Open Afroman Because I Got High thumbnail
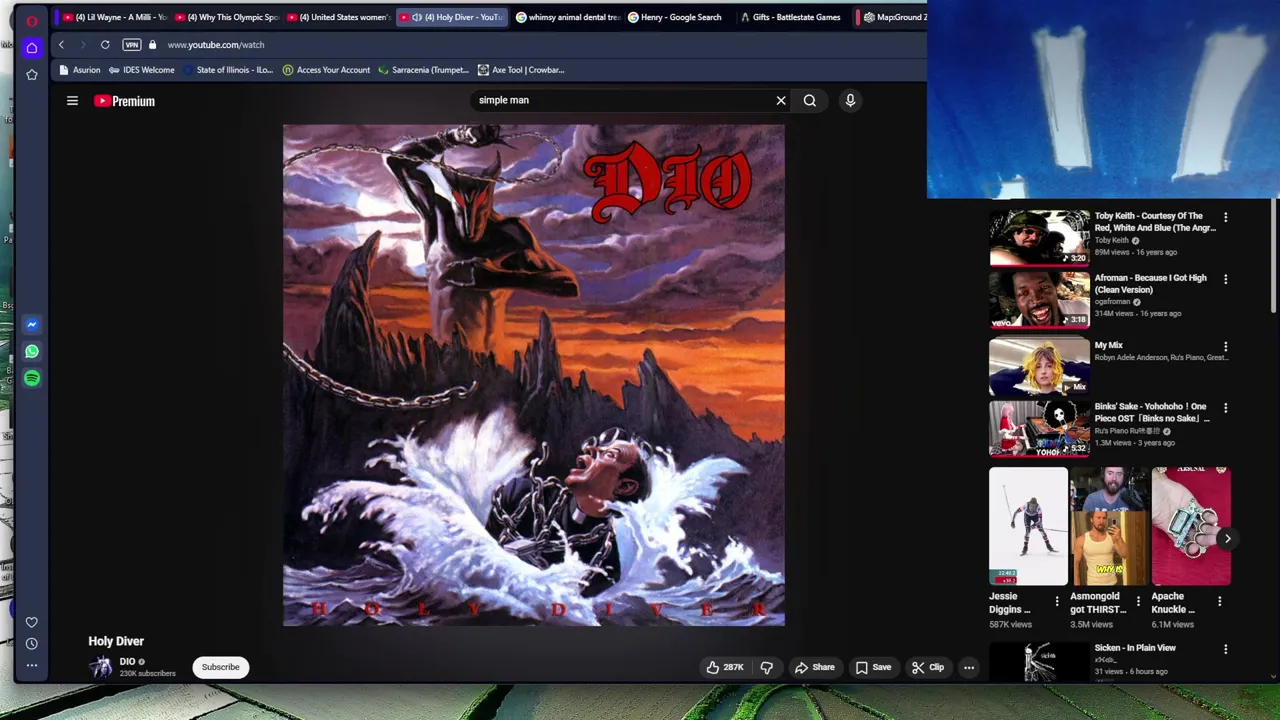 [1039, 299]
